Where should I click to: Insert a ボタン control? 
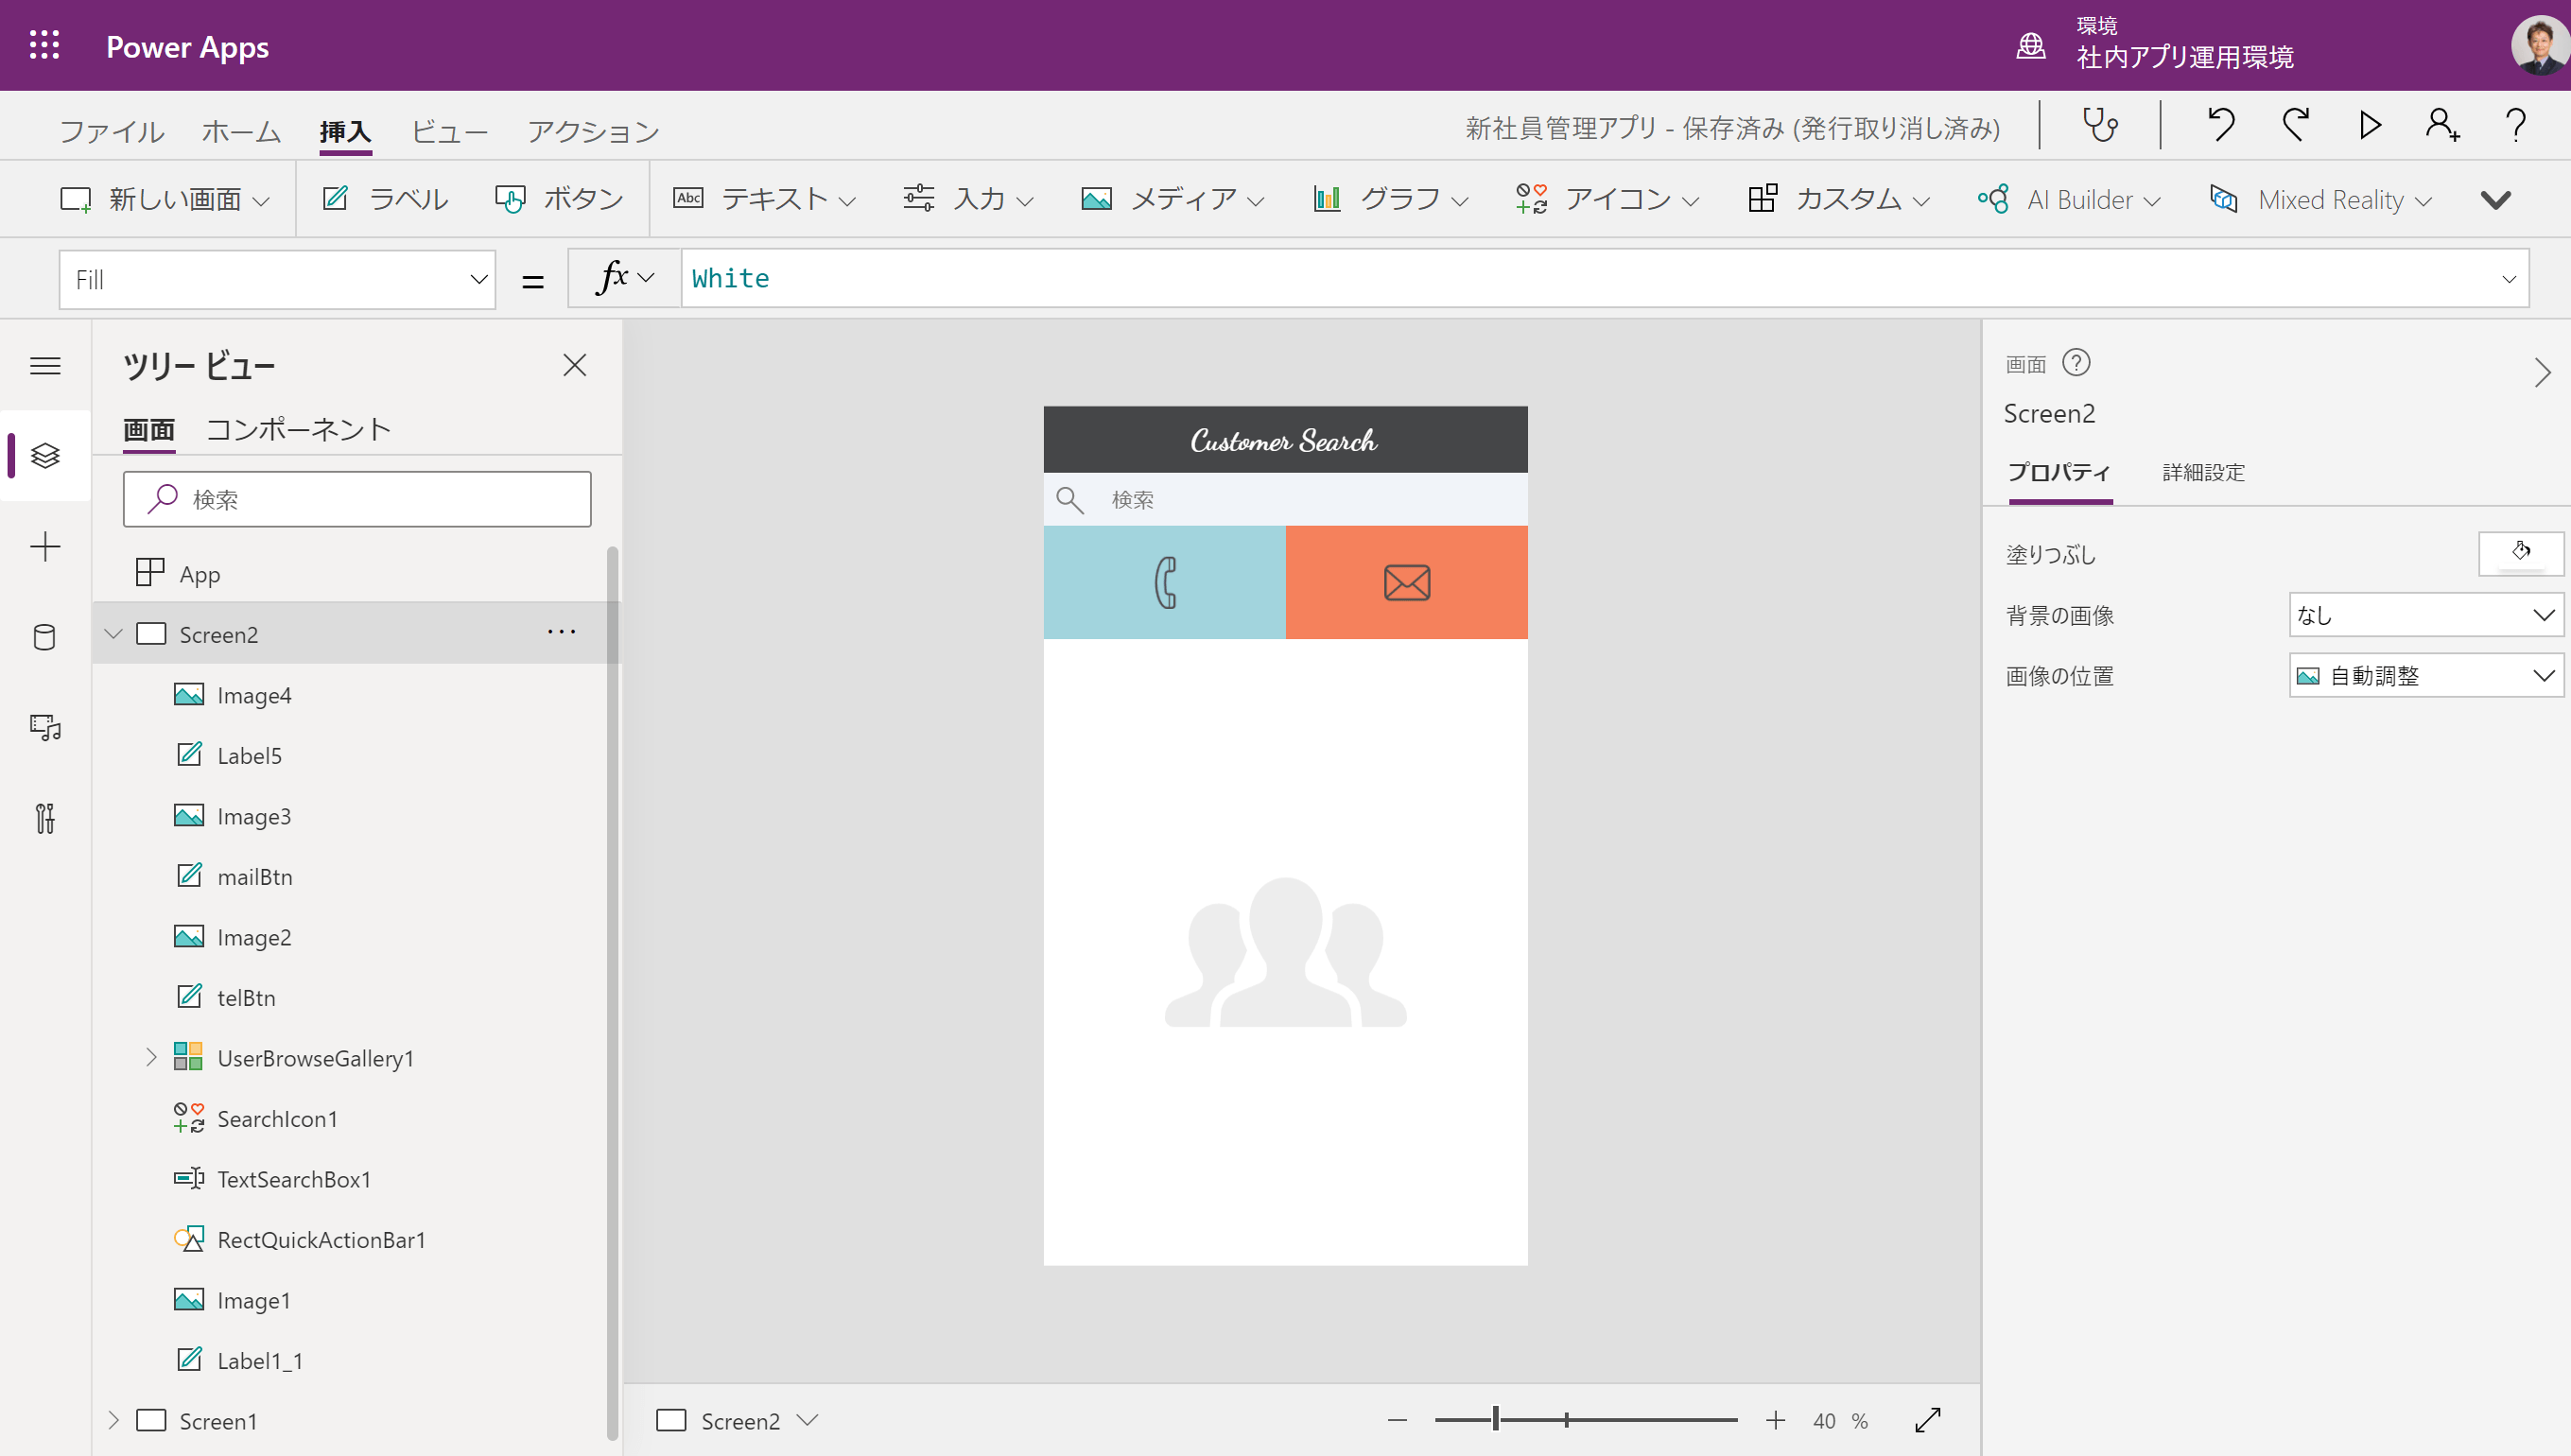(x=560, y=198)
